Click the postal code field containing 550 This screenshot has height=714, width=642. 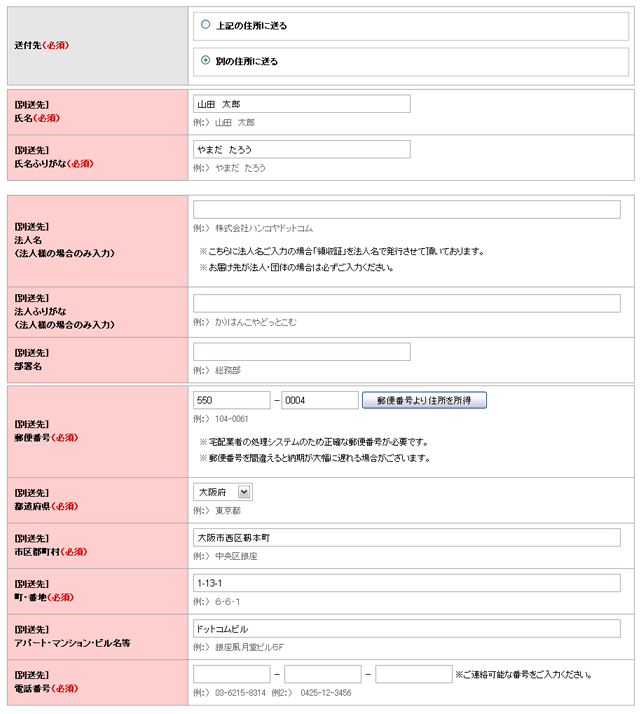click(x=231, y=400)
